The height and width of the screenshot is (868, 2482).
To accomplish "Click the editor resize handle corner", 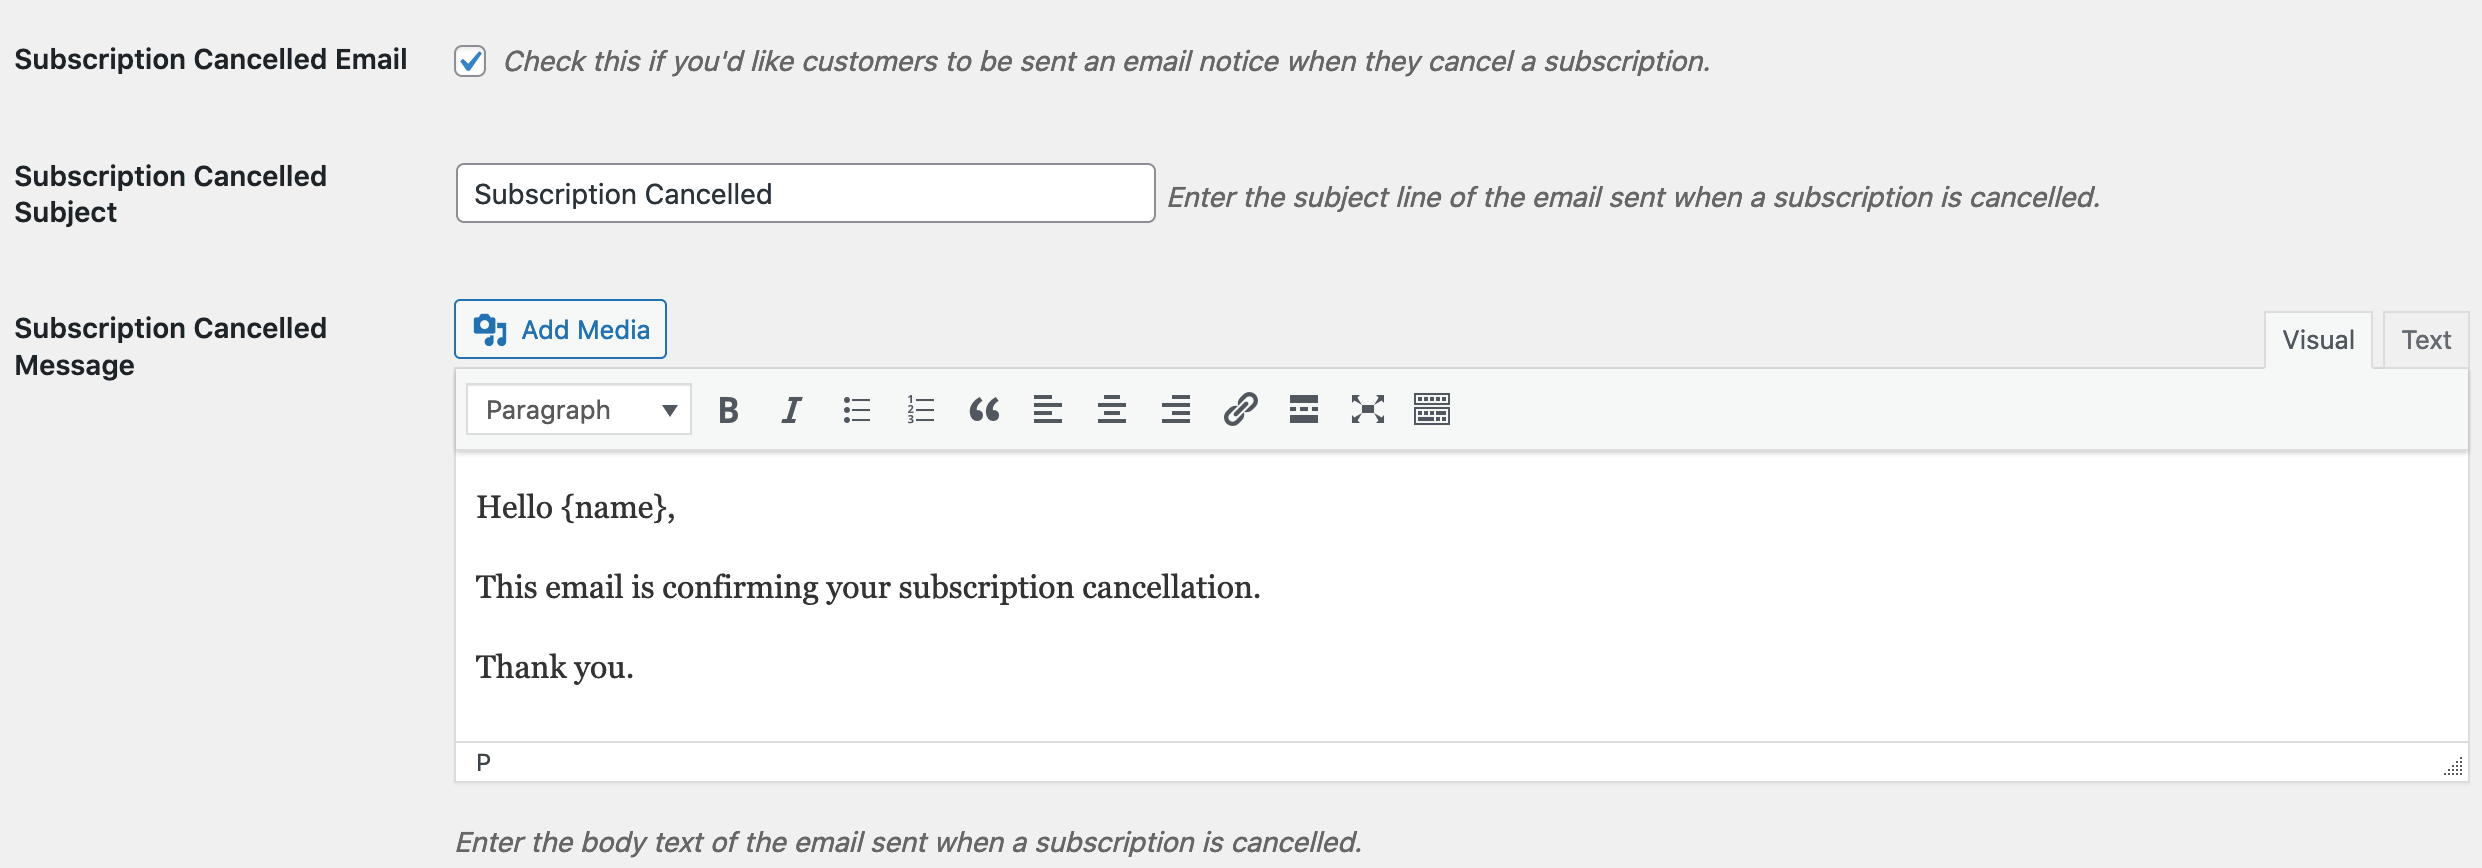I will [2454, 767].
